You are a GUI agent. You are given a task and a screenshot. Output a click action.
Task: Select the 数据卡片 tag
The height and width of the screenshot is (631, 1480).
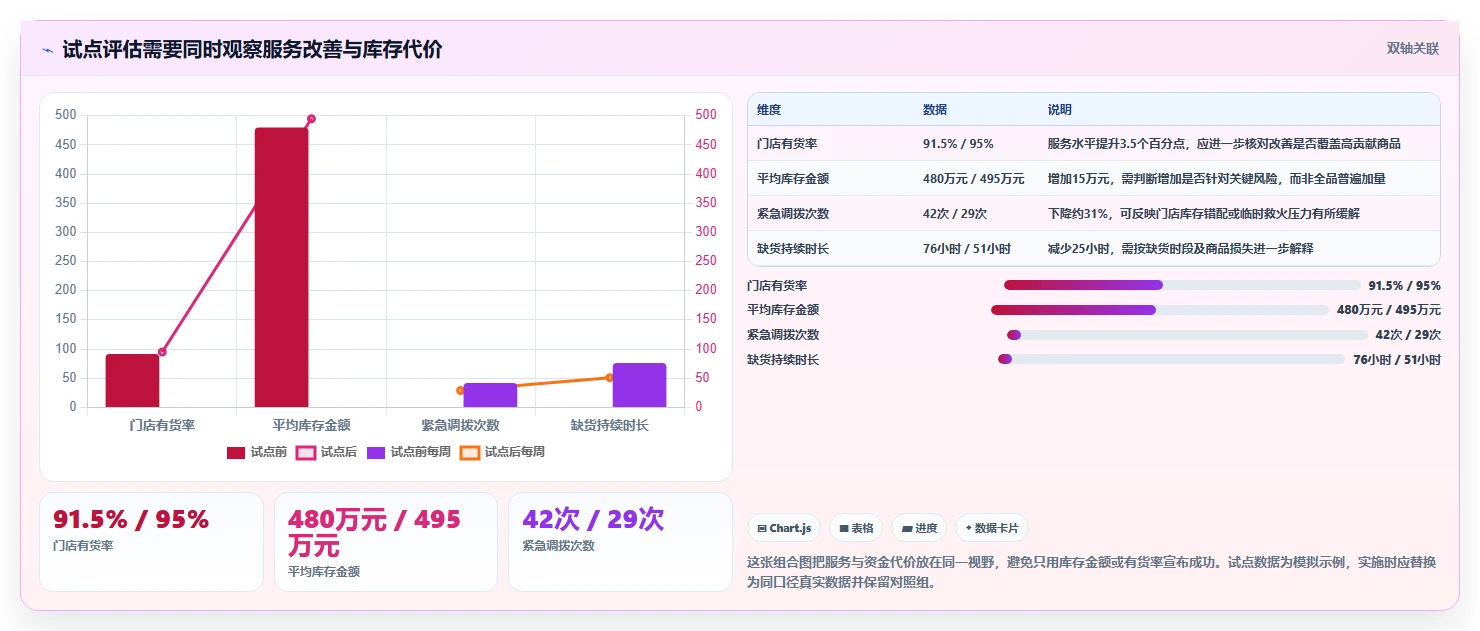coord(991,528)
